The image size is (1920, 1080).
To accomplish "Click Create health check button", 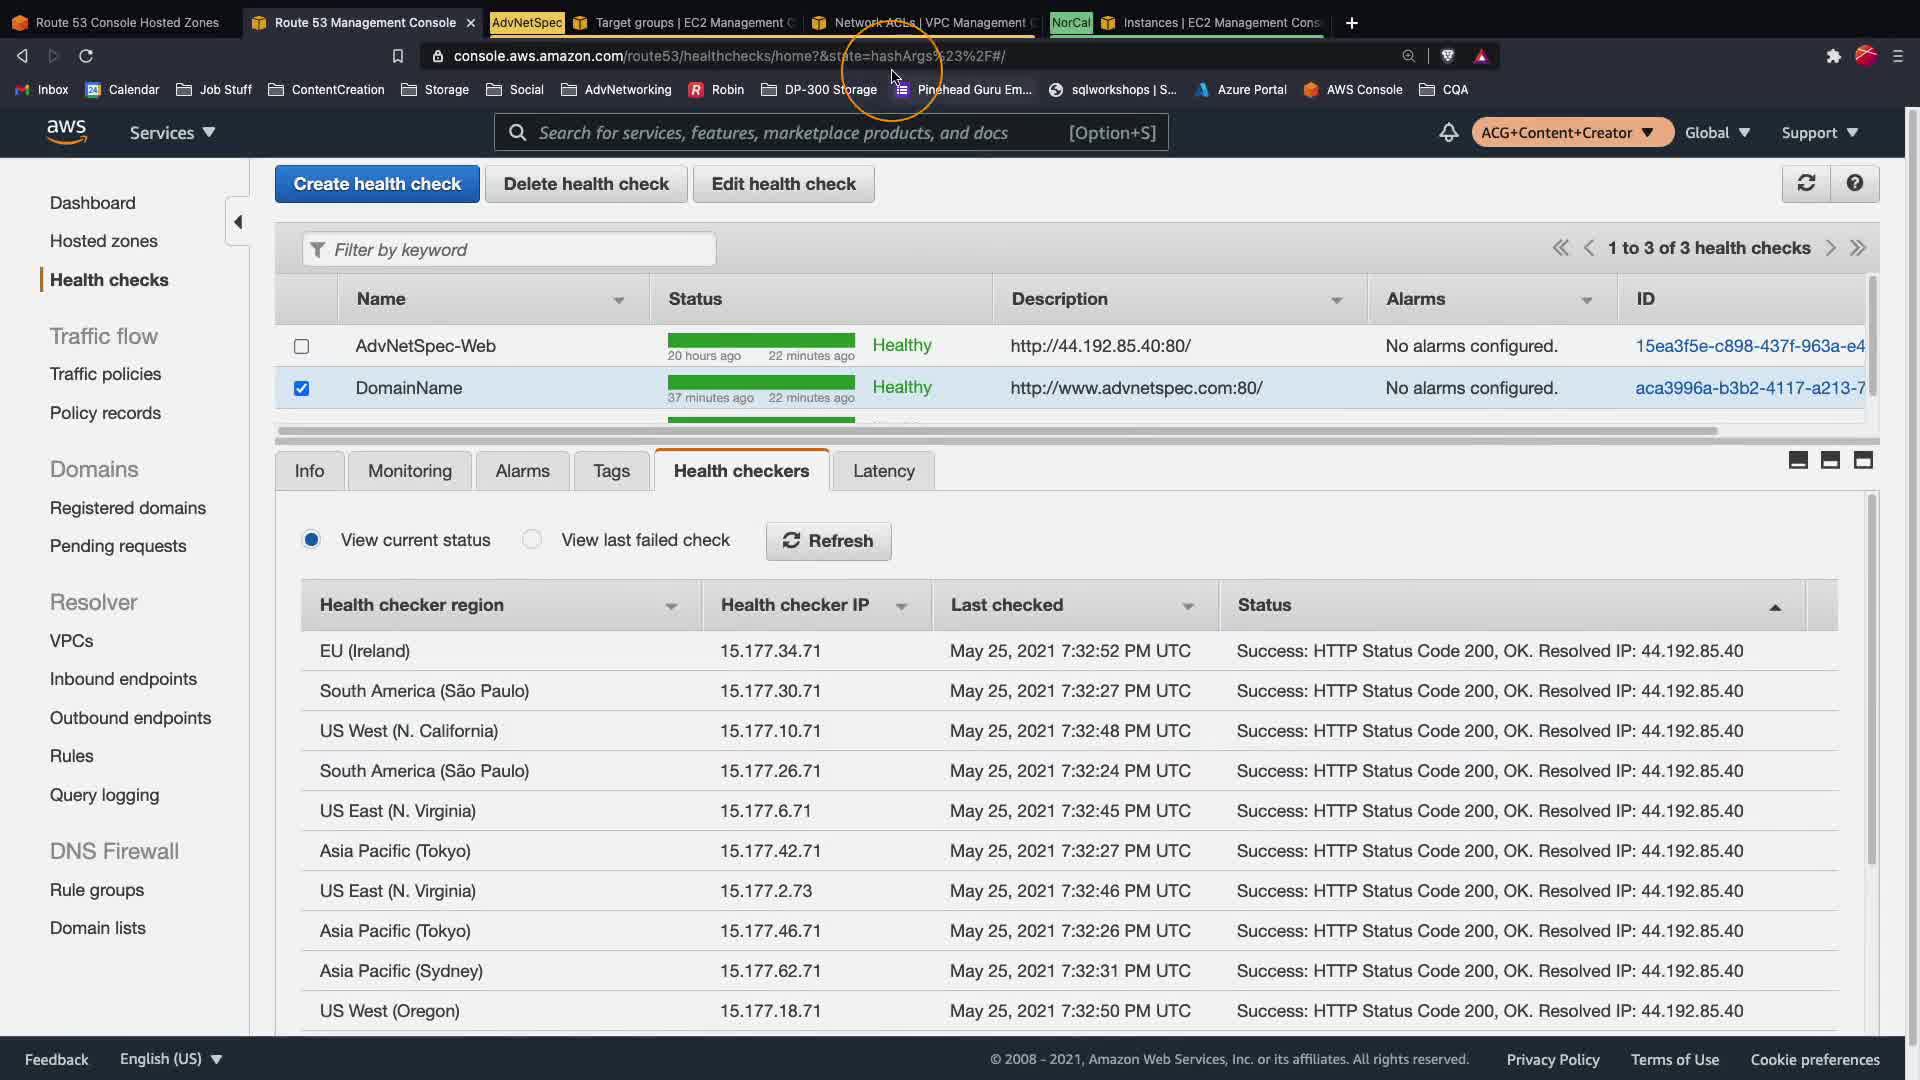I will [x=377, y=184].
